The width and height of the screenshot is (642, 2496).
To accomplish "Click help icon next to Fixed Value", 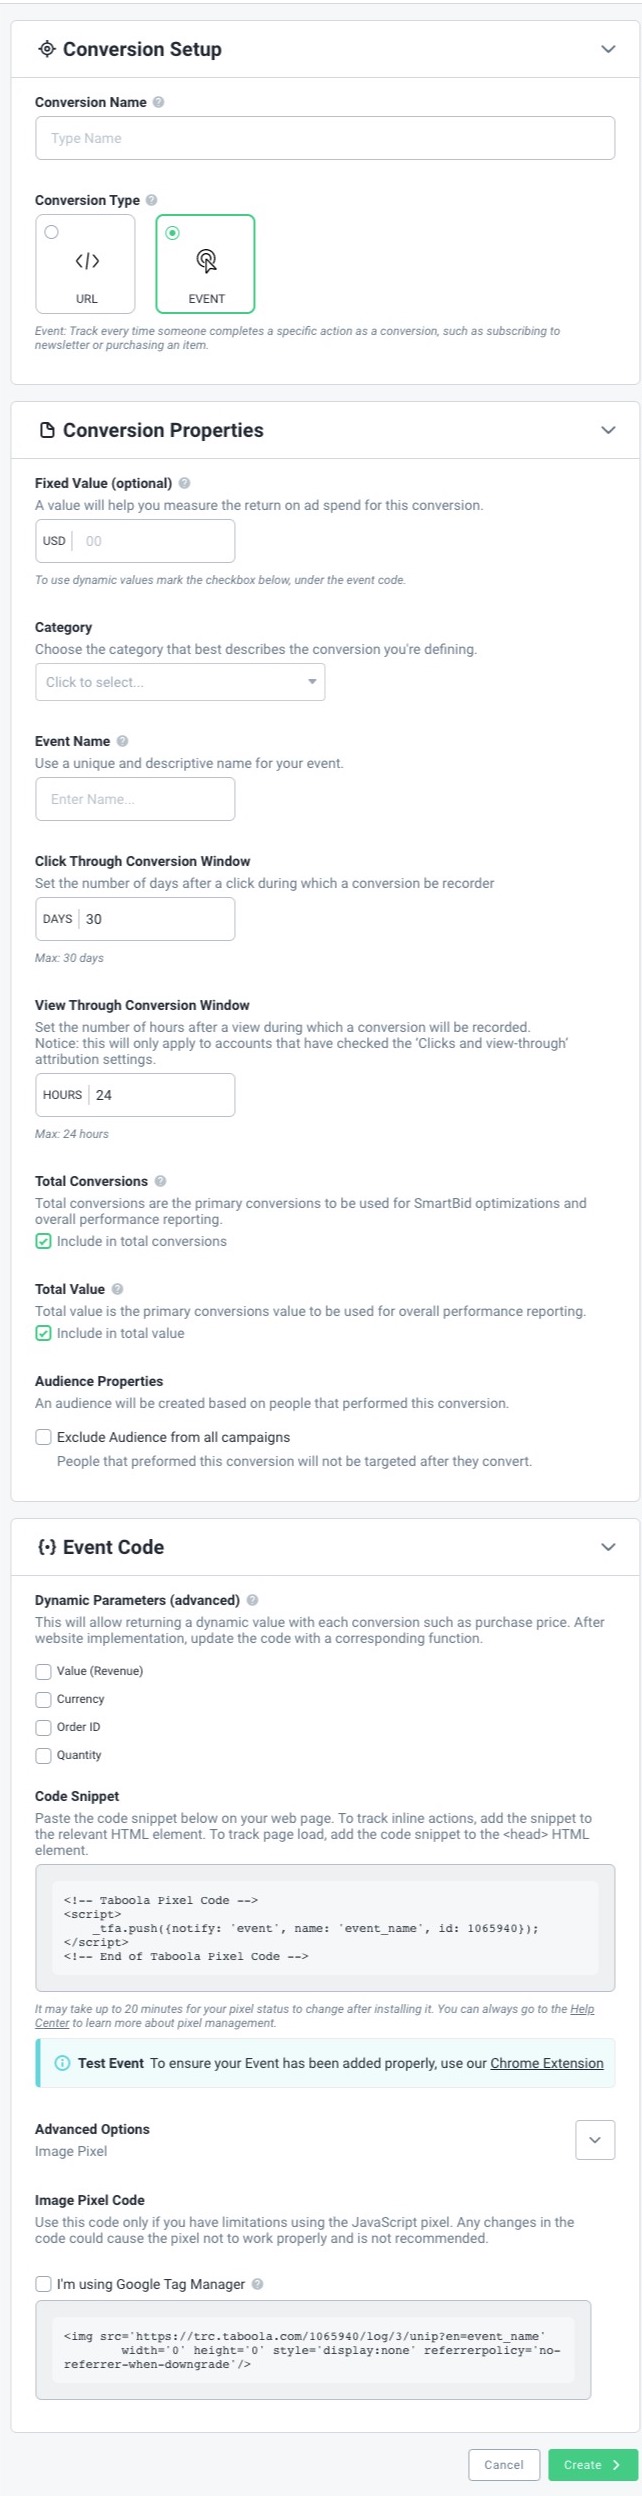I will 184,483.
